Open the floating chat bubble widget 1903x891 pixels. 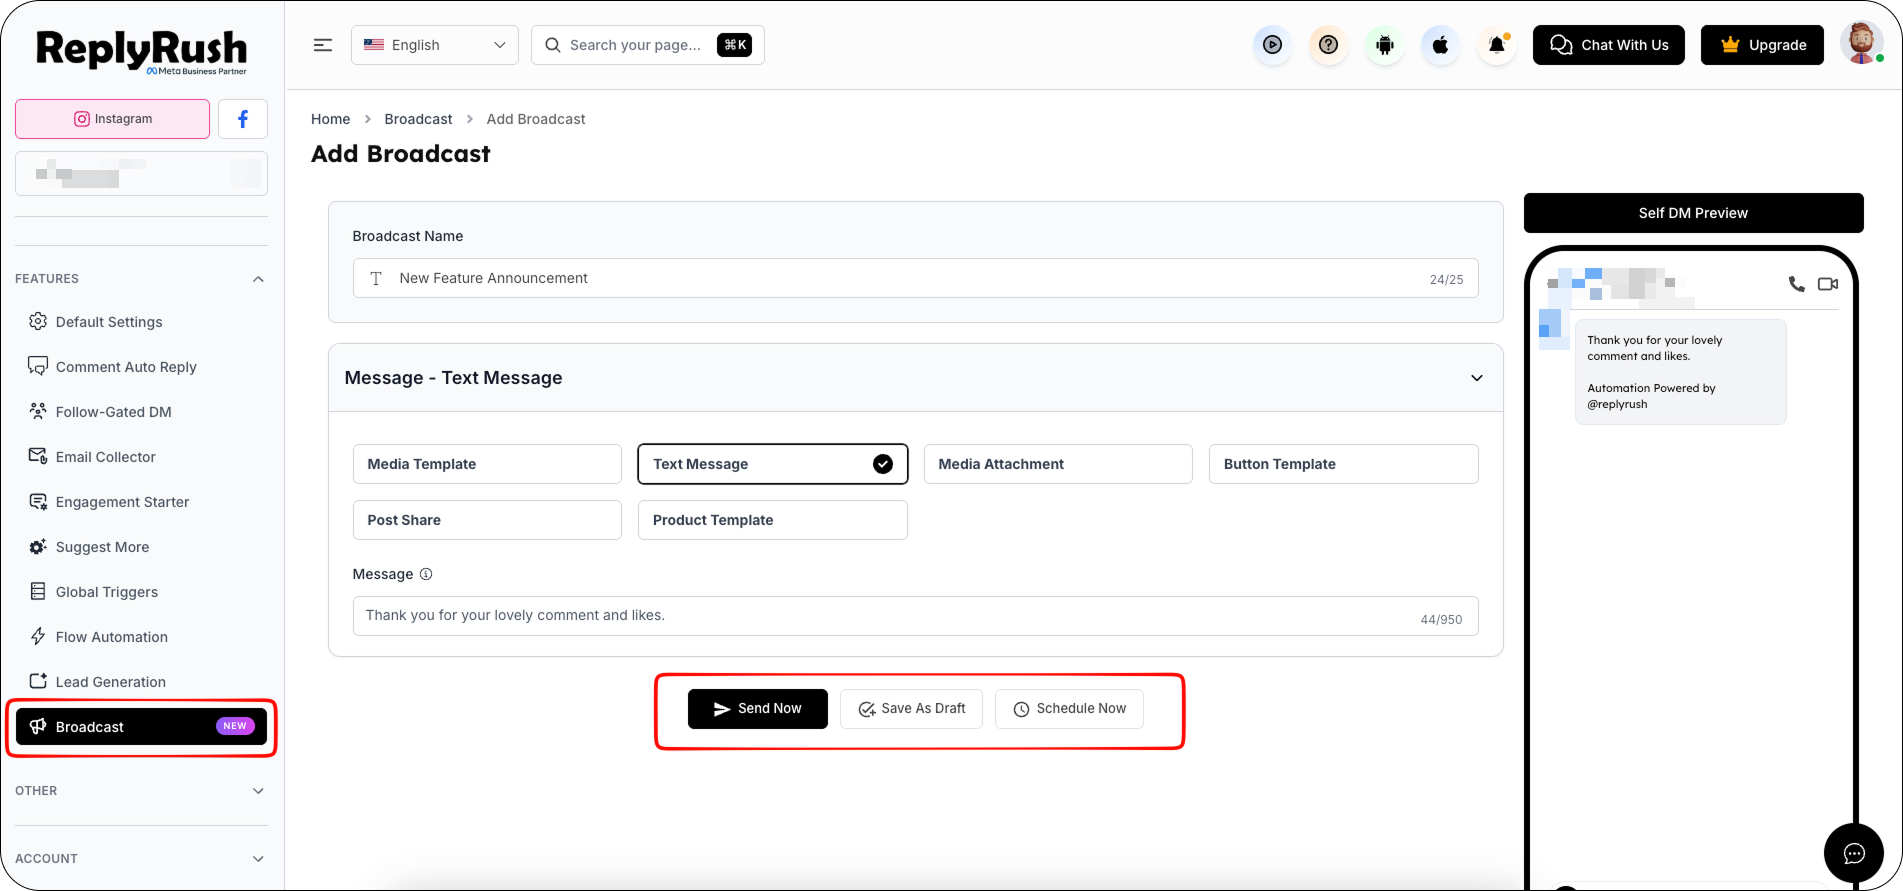click(x=1854, y=853)
